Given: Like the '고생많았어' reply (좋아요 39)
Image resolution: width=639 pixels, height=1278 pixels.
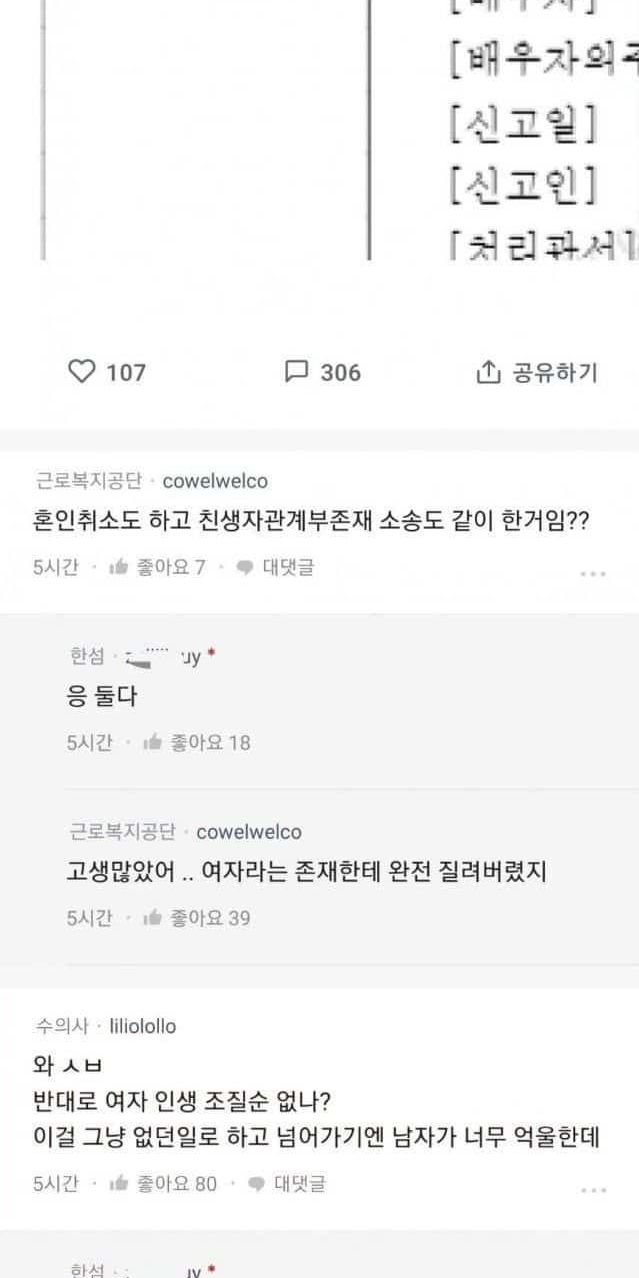Looking at the screenshot, I should (153, 917).
